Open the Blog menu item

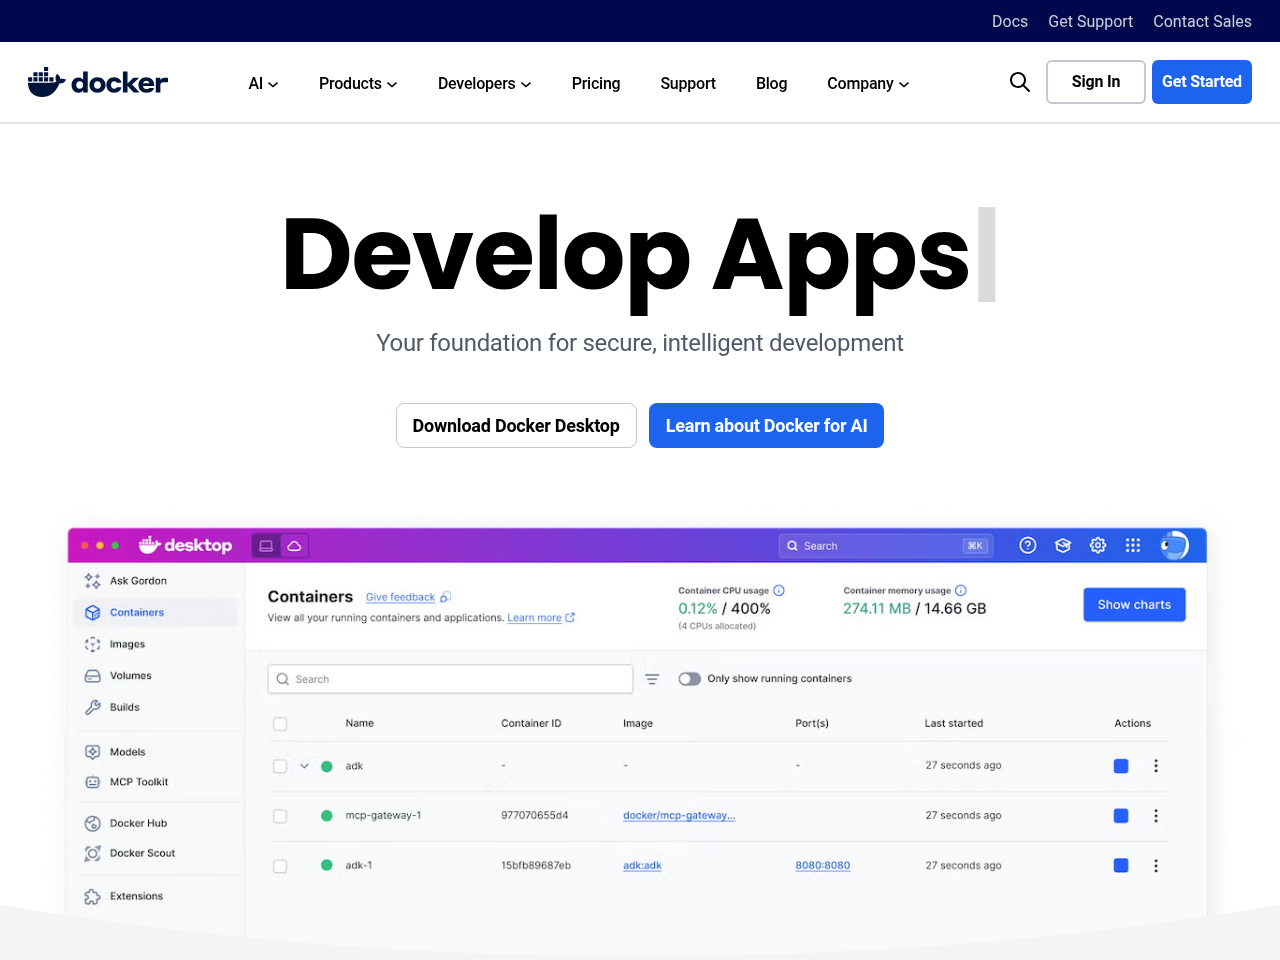[x=771, y=84]
